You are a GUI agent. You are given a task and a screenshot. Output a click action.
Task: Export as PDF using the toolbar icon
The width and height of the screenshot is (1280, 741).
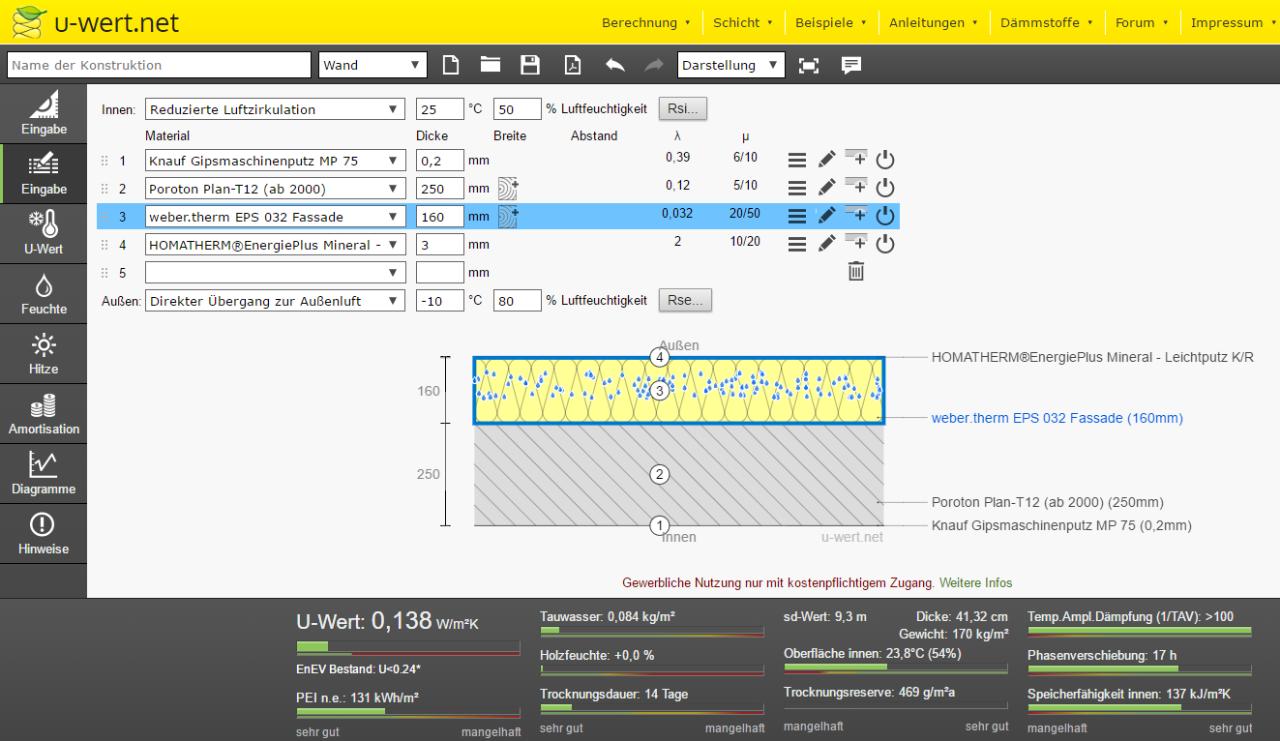(573, 65)
